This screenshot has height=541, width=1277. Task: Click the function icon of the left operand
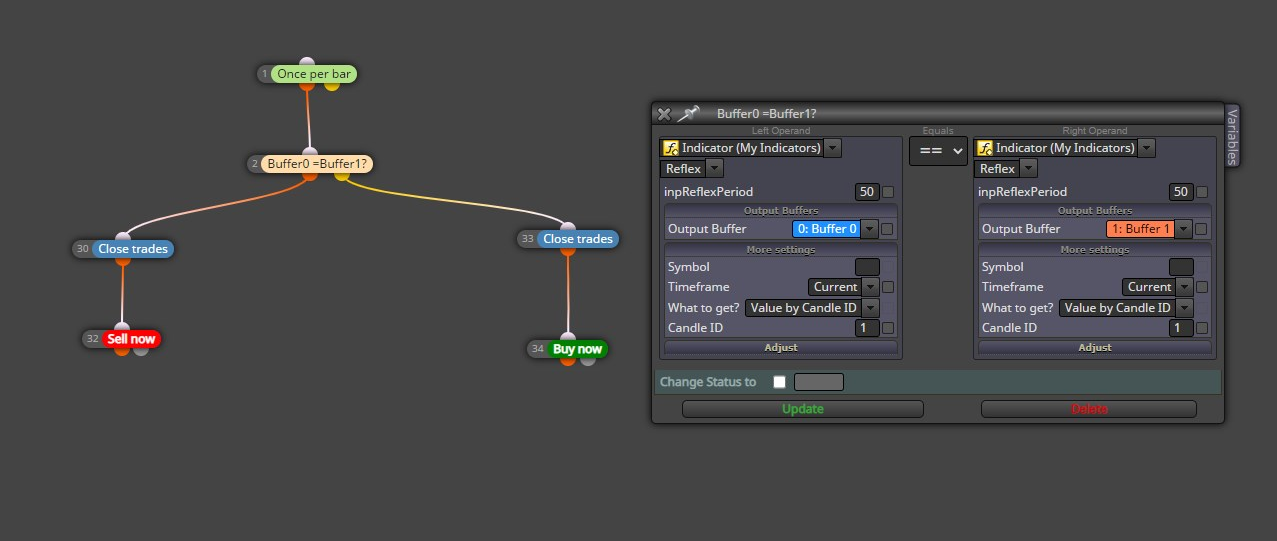tap(671, 148)
